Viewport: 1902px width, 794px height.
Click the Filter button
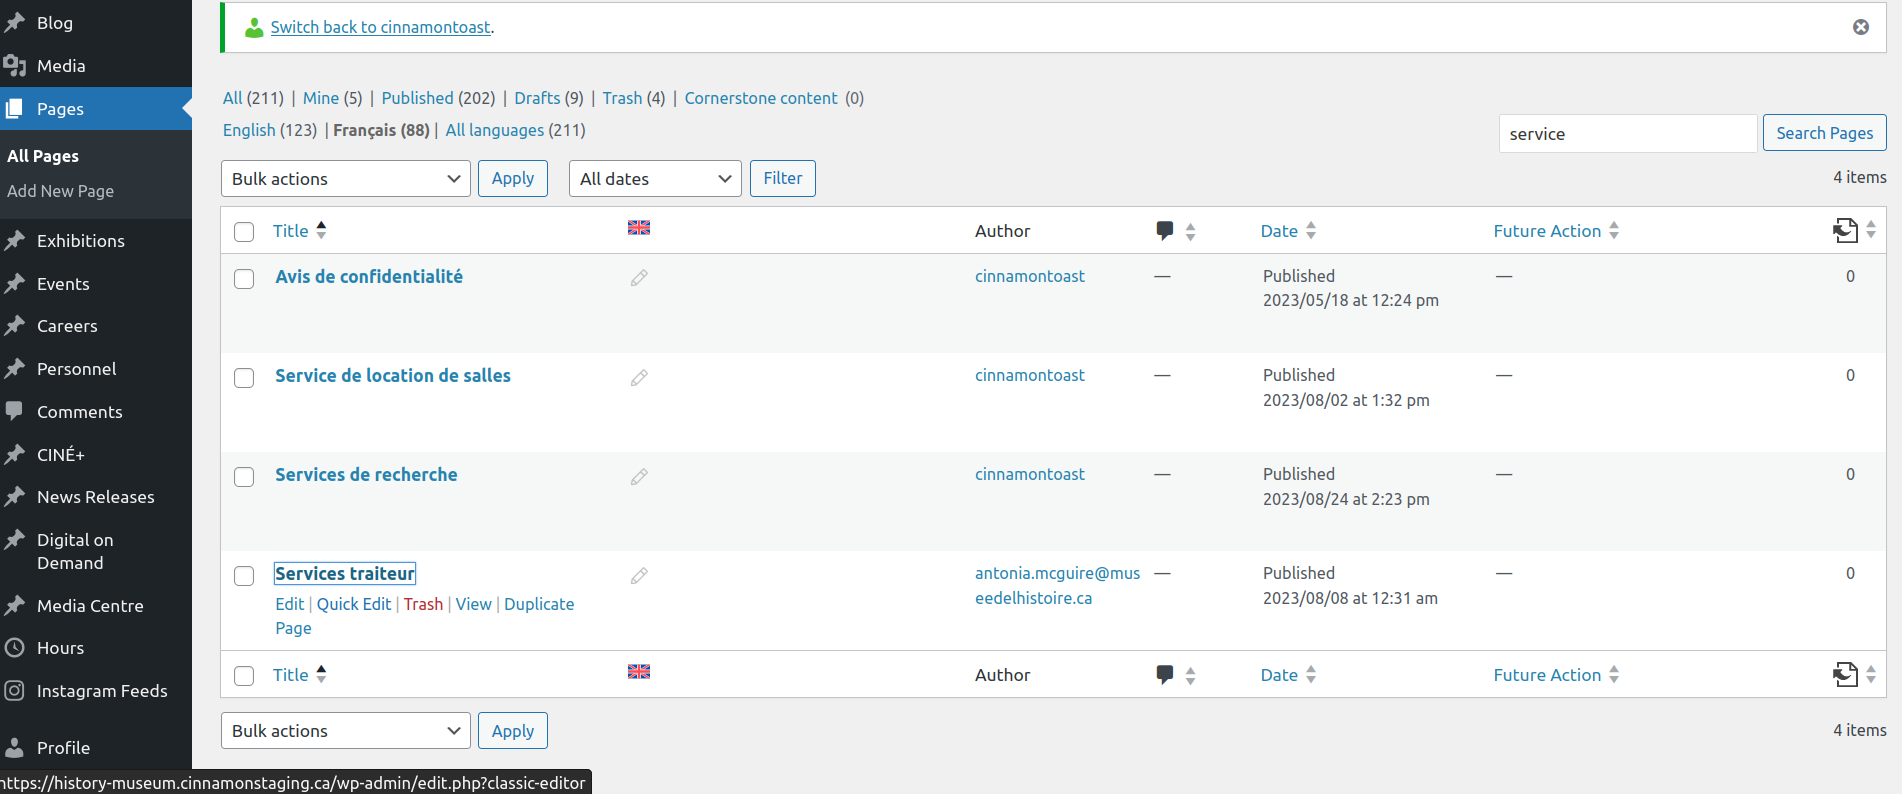(x=783, y=178)
